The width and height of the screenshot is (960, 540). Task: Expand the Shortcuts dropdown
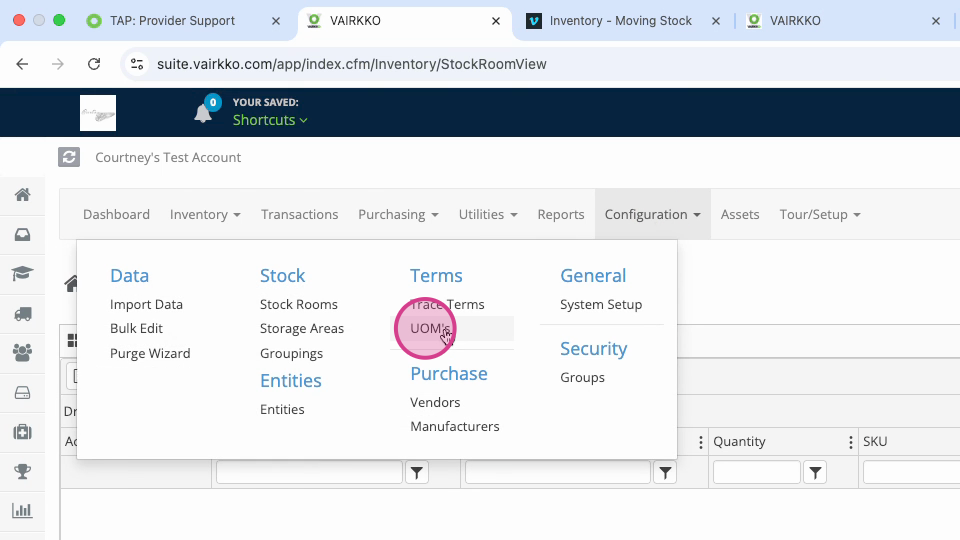[x=270, y=120]
